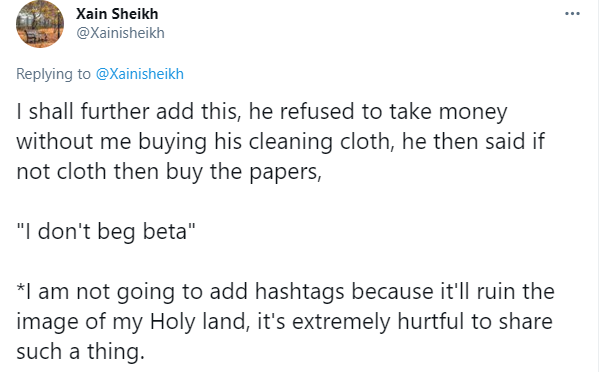Viewport: 601px width, 372px height.
Task: Open the Xain Sheikh display name
Action: 117,14
